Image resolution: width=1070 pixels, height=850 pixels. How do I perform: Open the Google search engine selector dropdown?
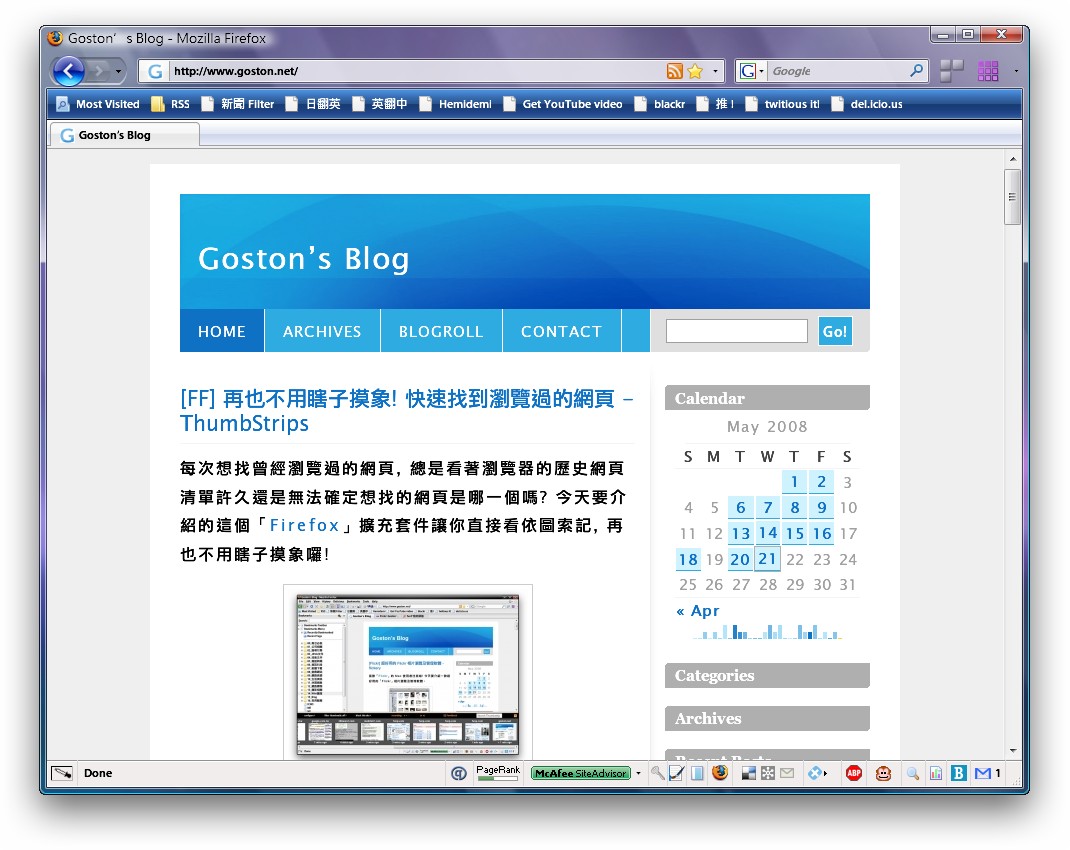[x=751, y=71]
